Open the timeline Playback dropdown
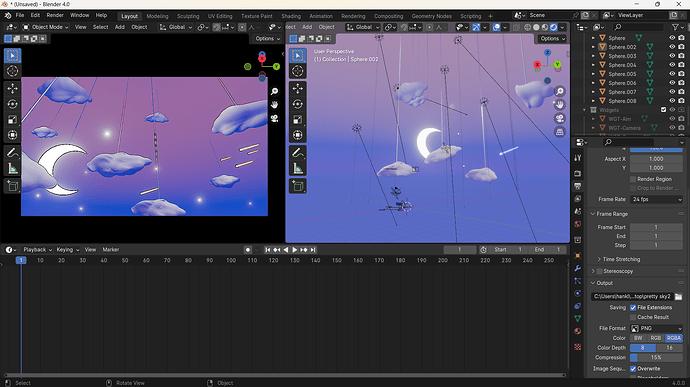The height and width of the screenshot is (387, 690). (x=37, y=250)
